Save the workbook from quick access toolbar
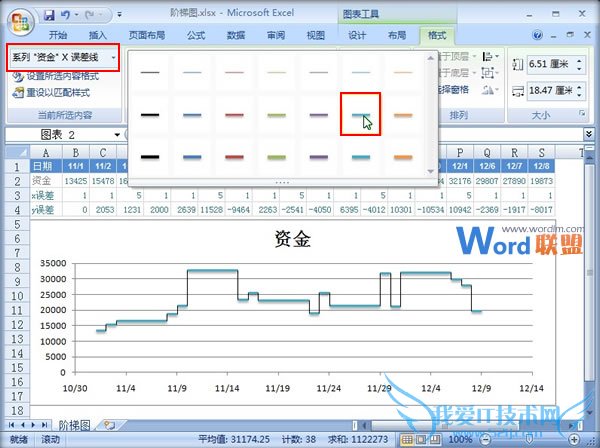Screen dimensions: 600x448 [49, 15]
